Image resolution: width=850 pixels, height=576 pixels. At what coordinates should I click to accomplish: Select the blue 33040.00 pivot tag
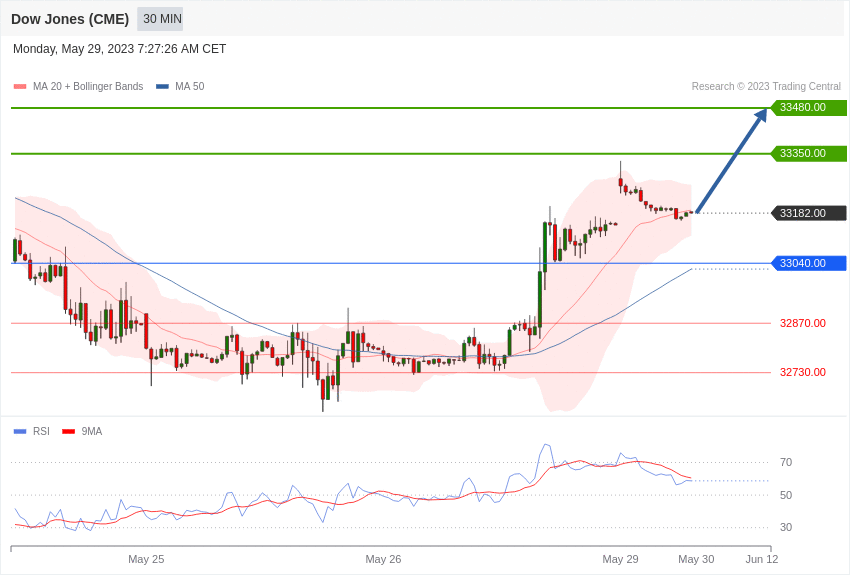click(x=808, y=263)
